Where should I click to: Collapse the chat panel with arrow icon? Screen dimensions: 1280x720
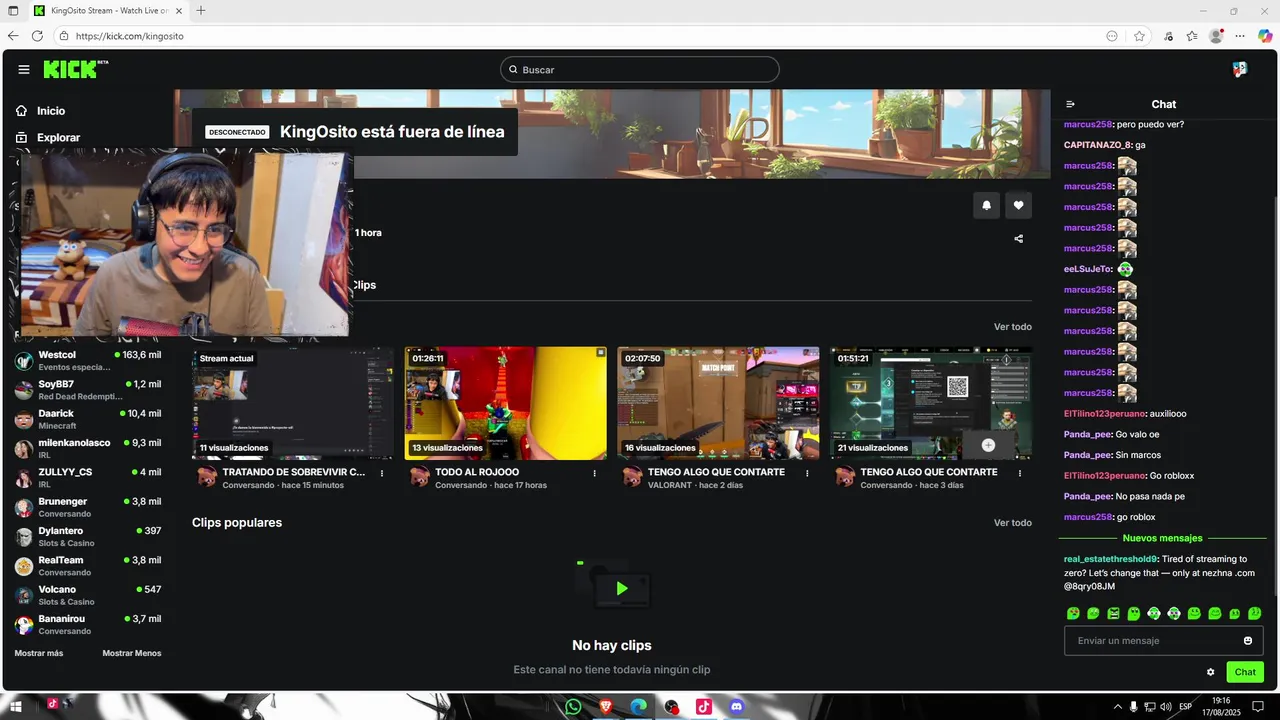1070,104
